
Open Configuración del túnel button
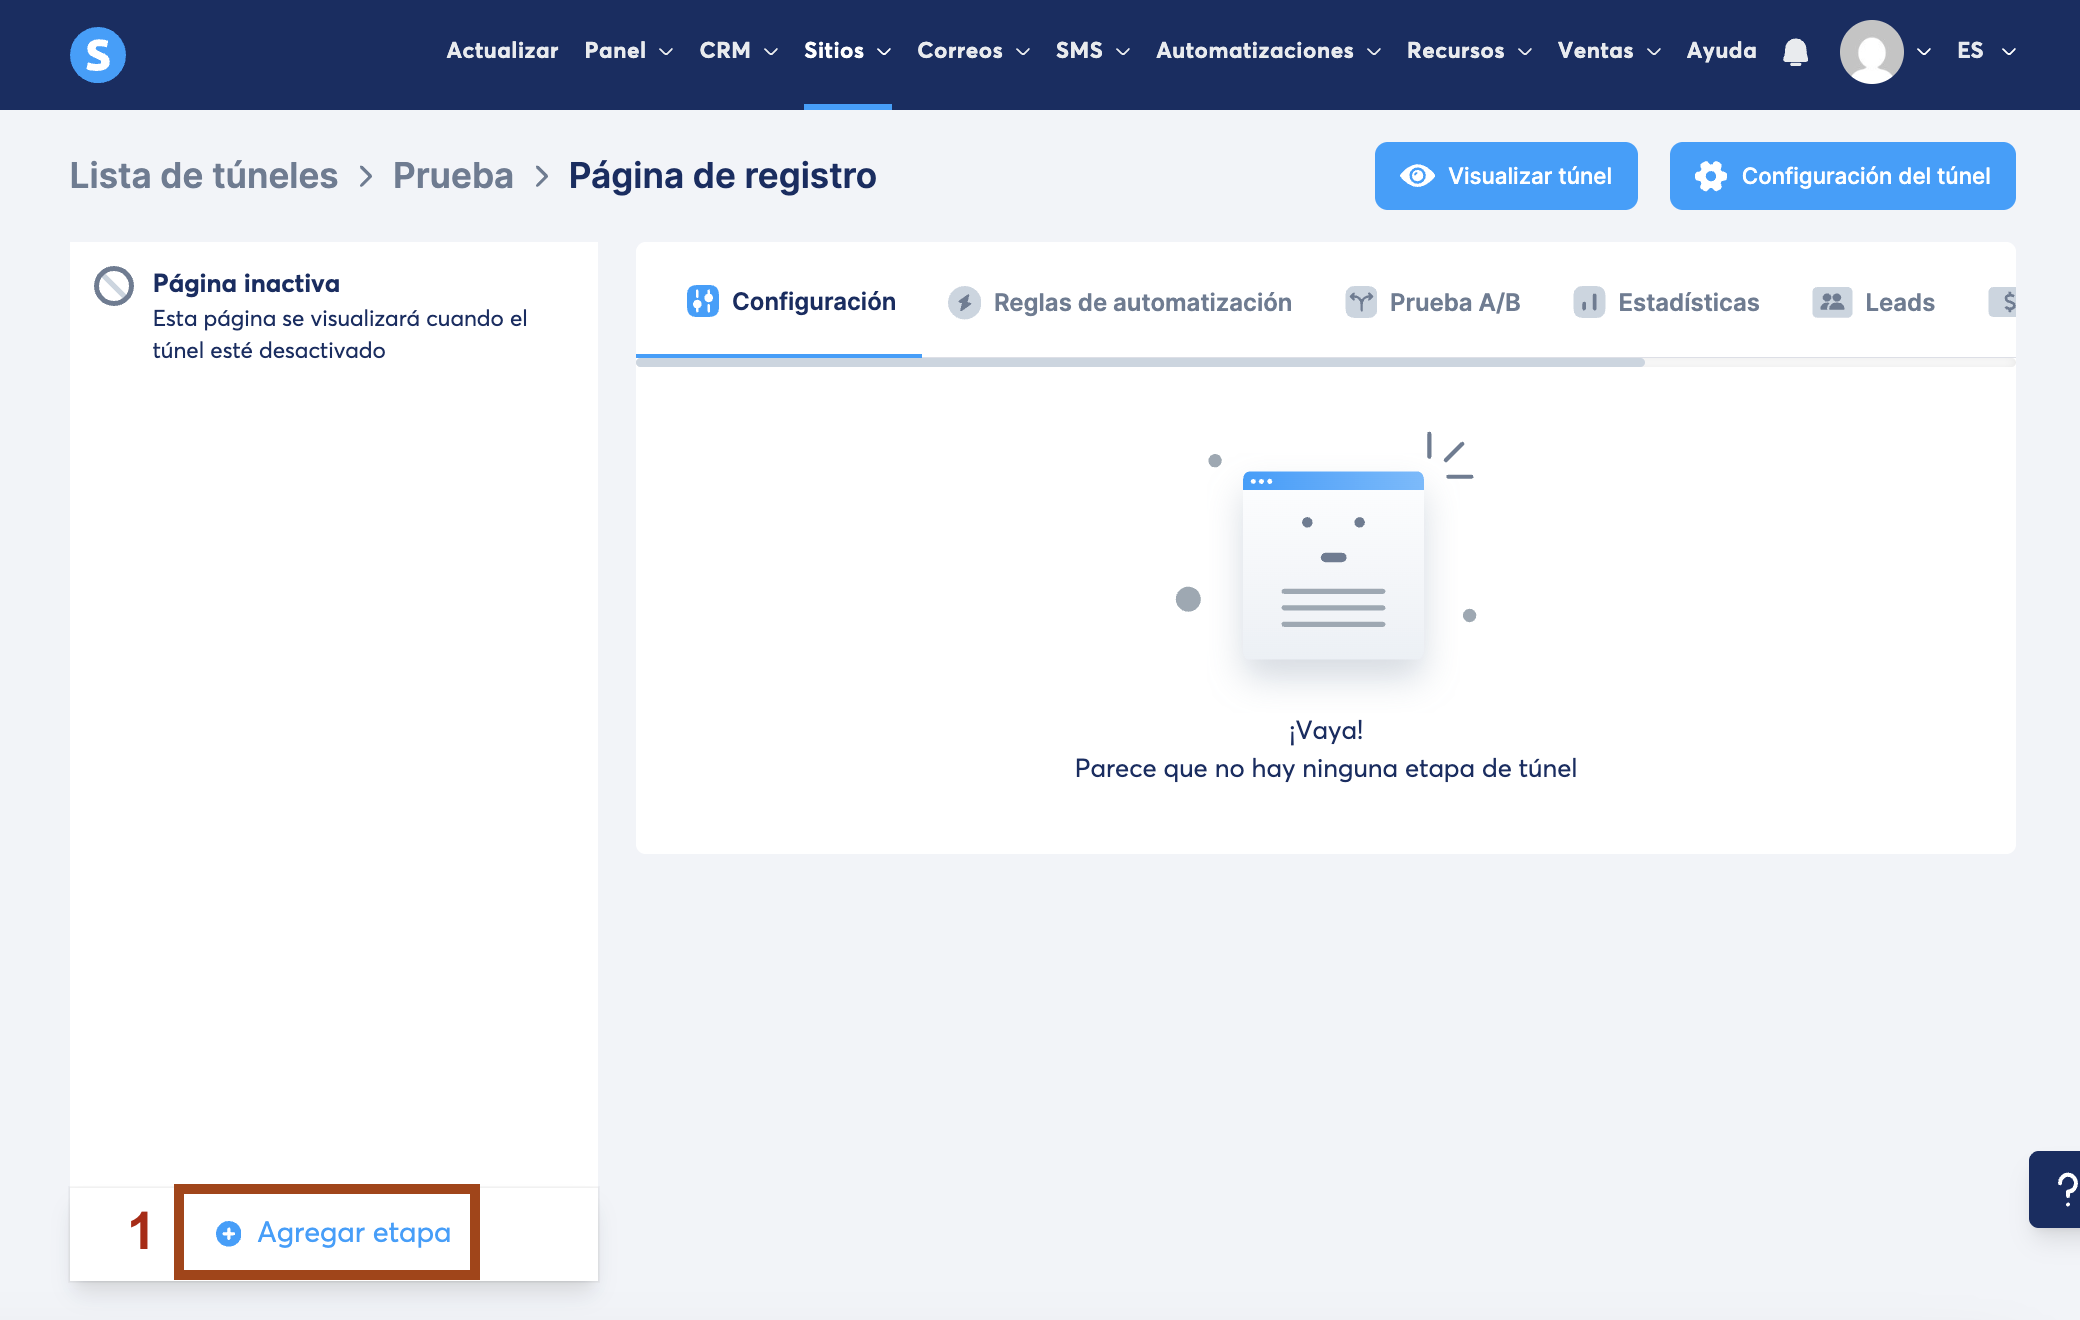(1842, 176)
